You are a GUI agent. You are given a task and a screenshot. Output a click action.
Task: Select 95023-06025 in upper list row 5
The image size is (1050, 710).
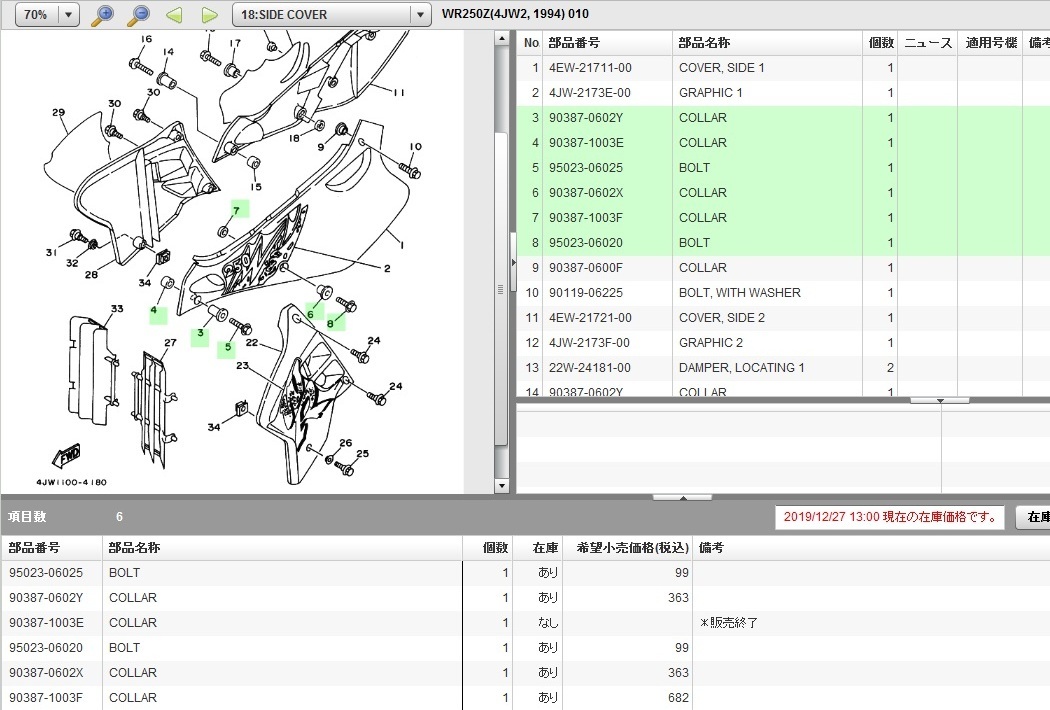pos(586,167)
